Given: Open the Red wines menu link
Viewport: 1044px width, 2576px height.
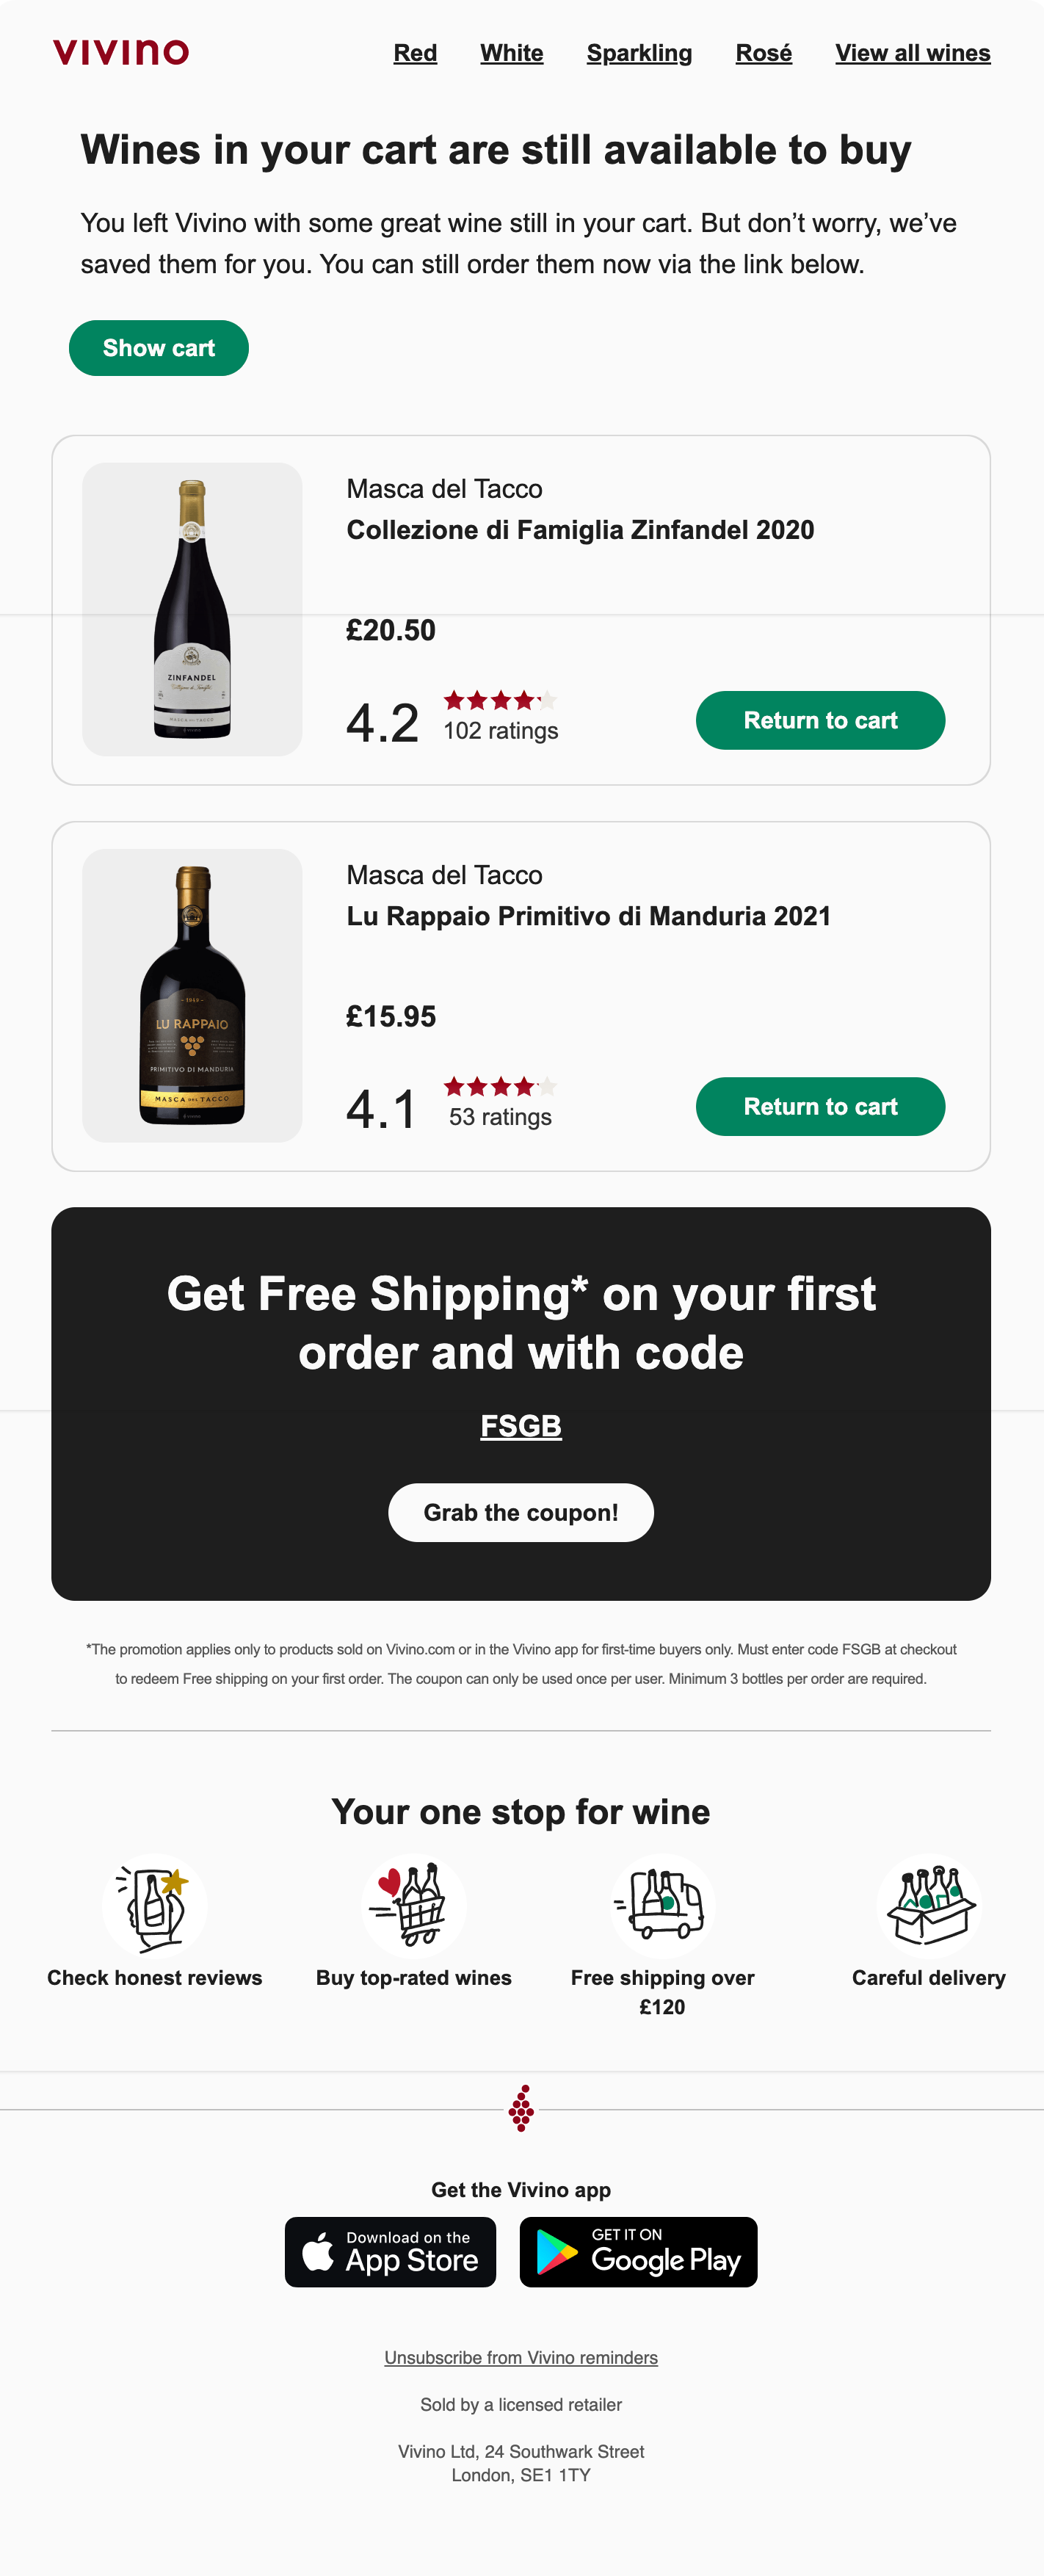Looking at the screenshot, I should pos(415,53).
